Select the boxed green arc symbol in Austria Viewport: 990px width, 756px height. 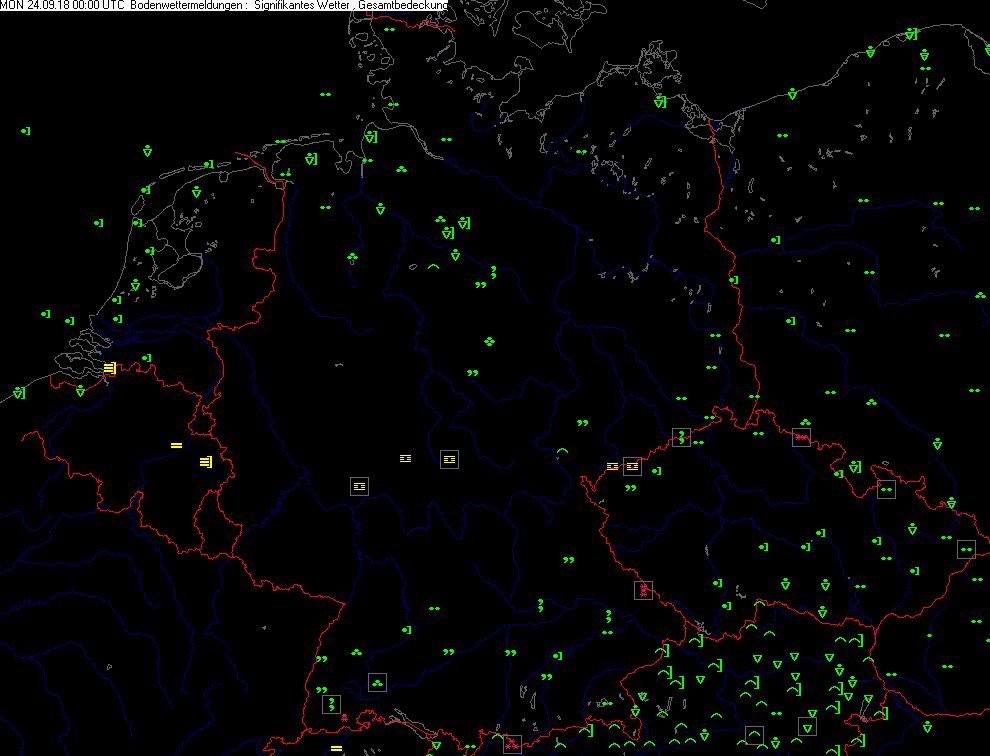coord(754,736)
